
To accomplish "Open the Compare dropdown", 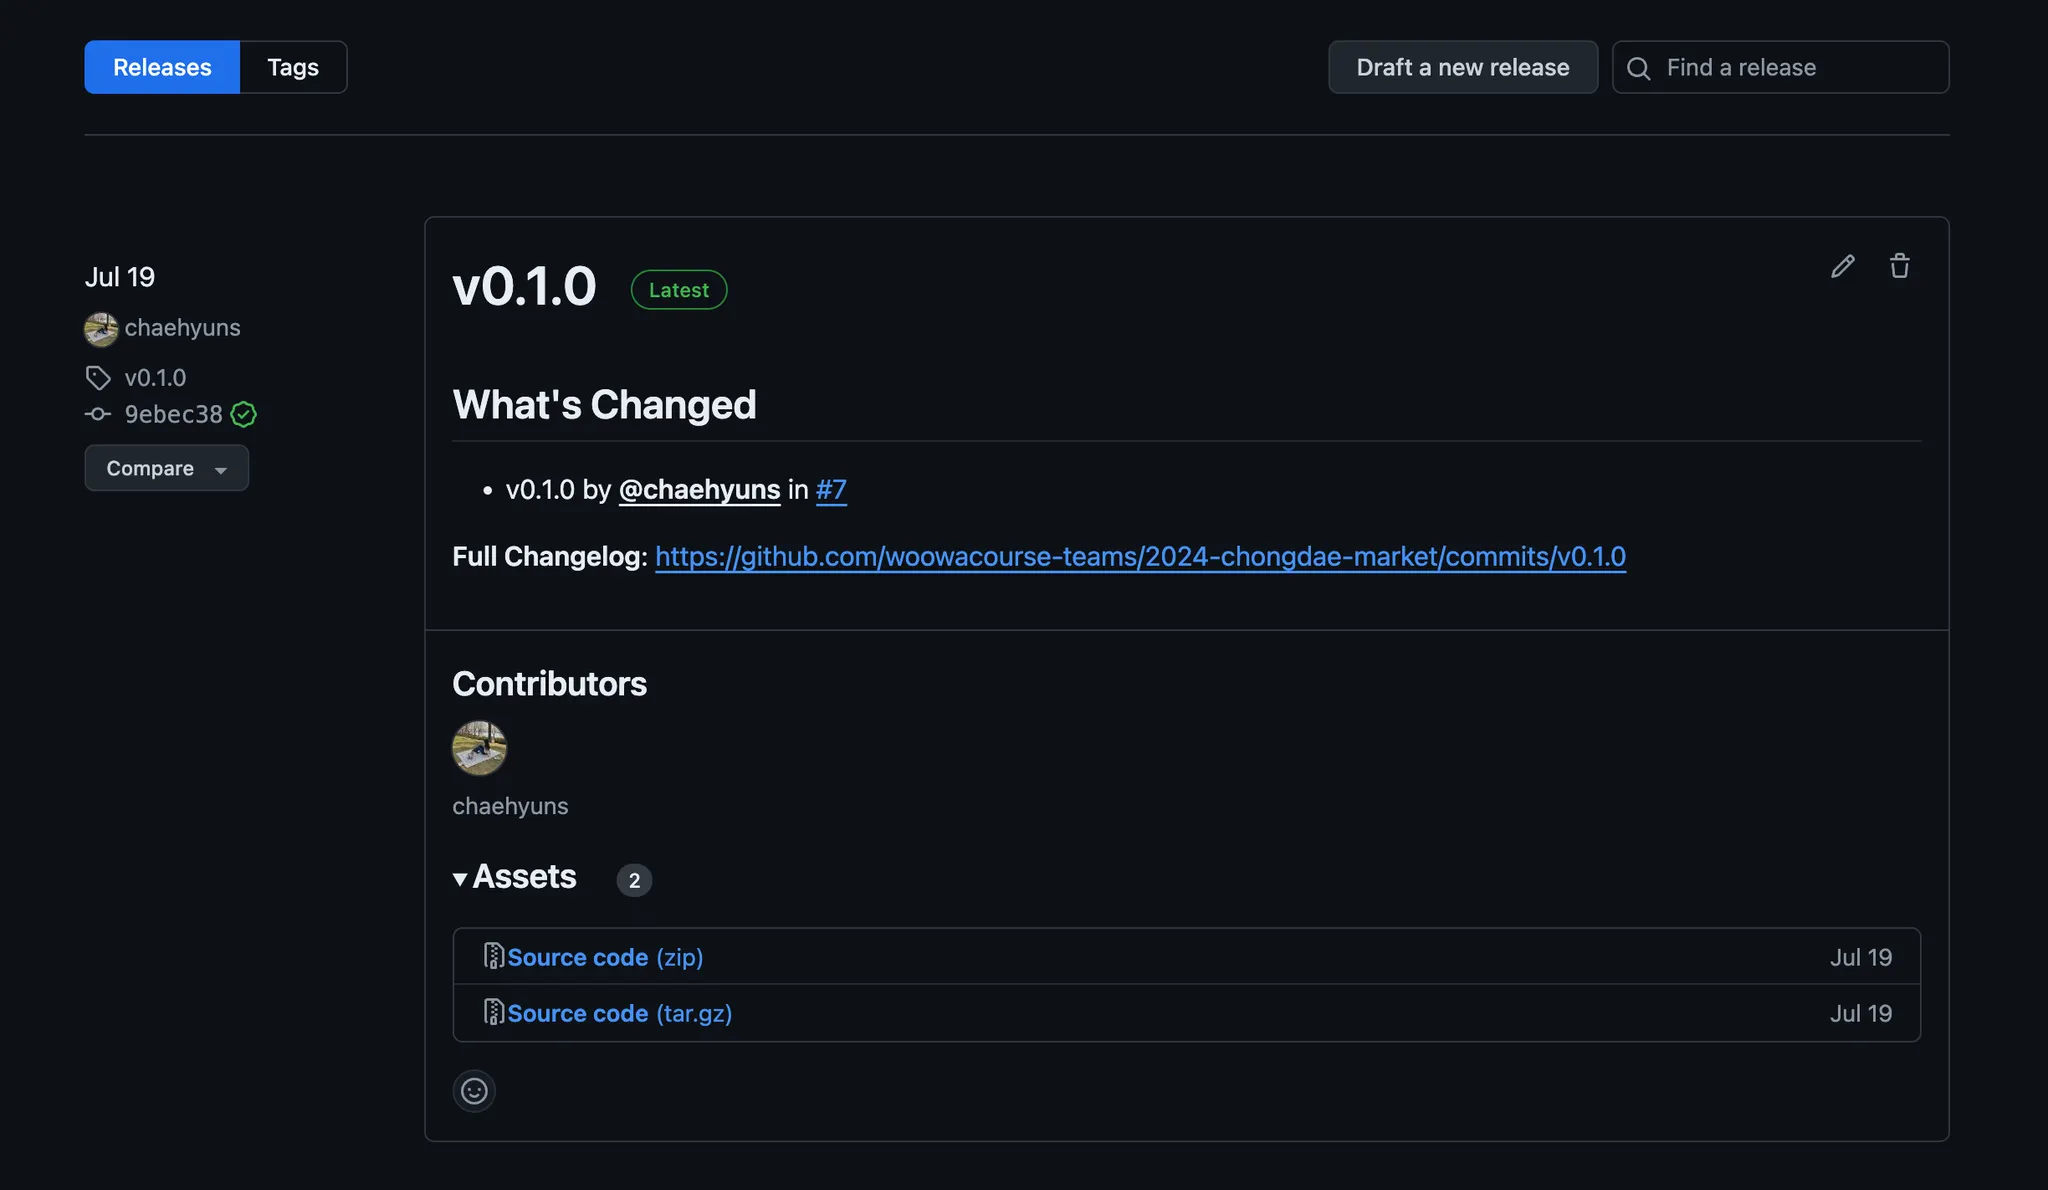I will (x=166, y=468).
